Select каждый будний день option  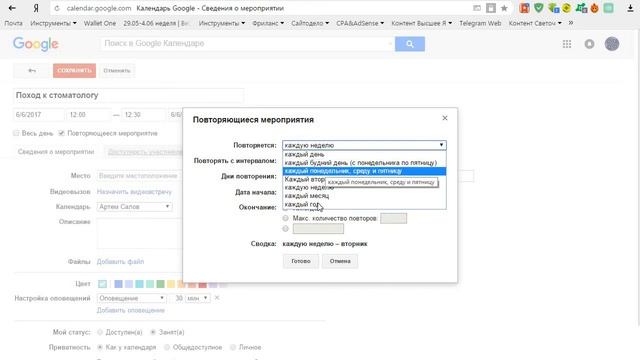click(x=364, y=162)
